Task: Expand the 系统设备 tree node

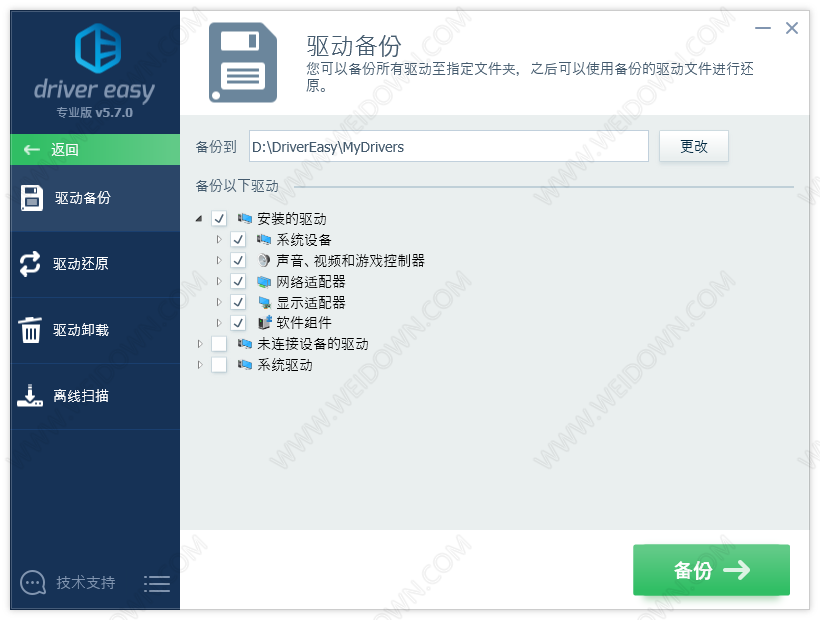Action: 219,239
